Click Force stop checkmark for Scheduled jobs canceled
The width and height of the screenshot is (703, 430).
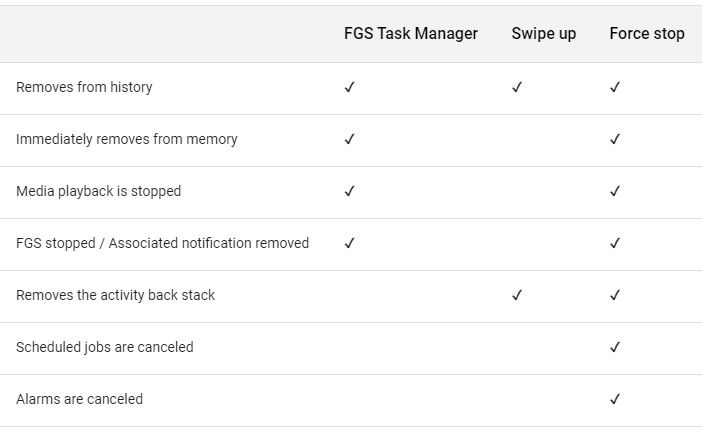click(615, 347)
